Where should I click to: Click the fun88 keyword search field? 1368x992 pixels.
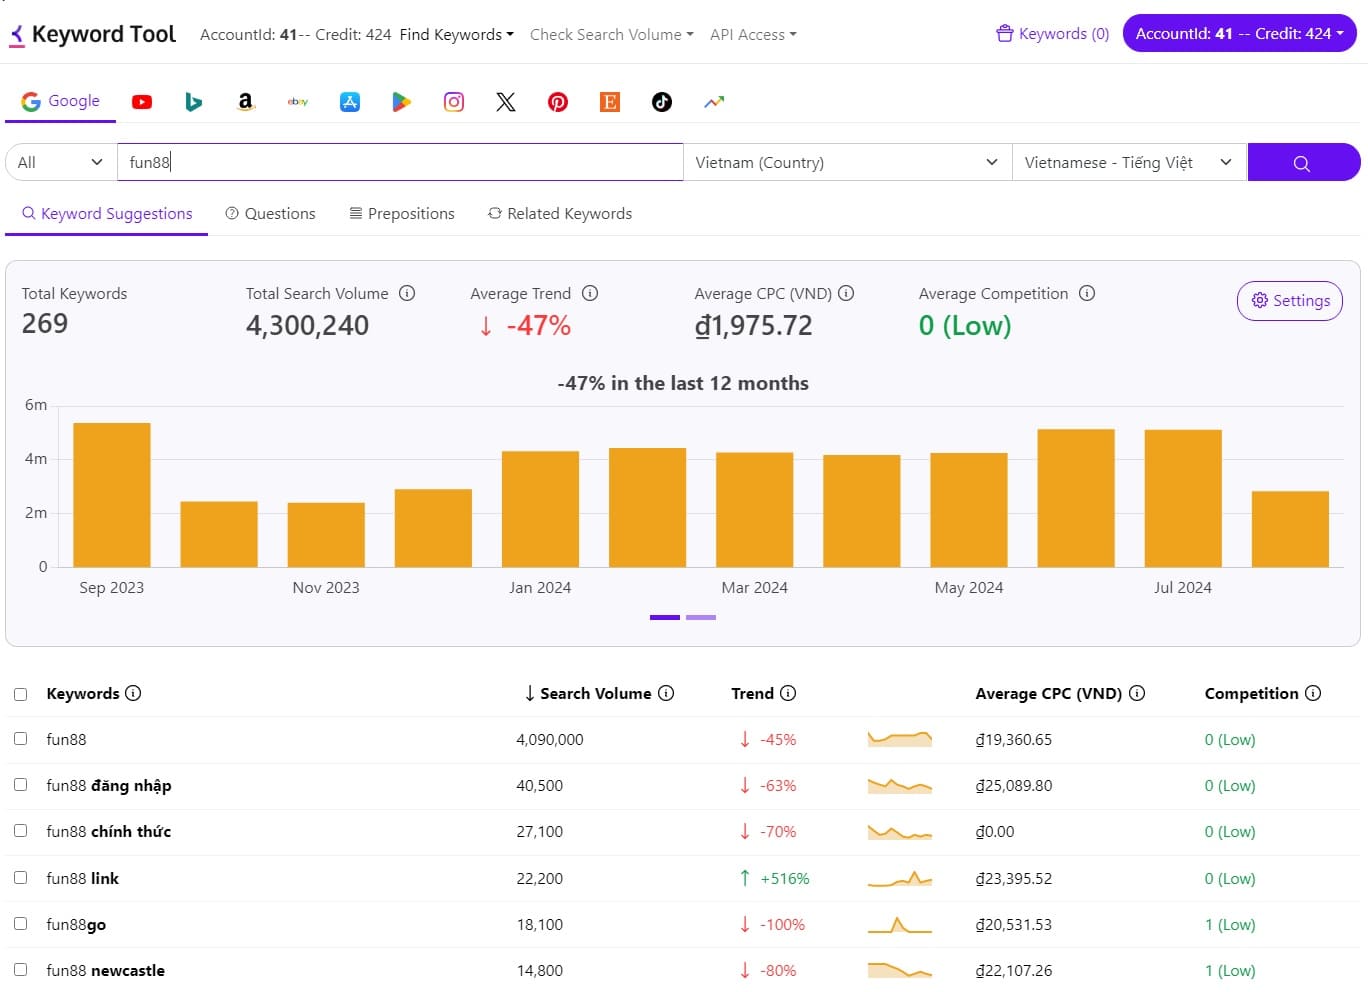pos(400,162)
